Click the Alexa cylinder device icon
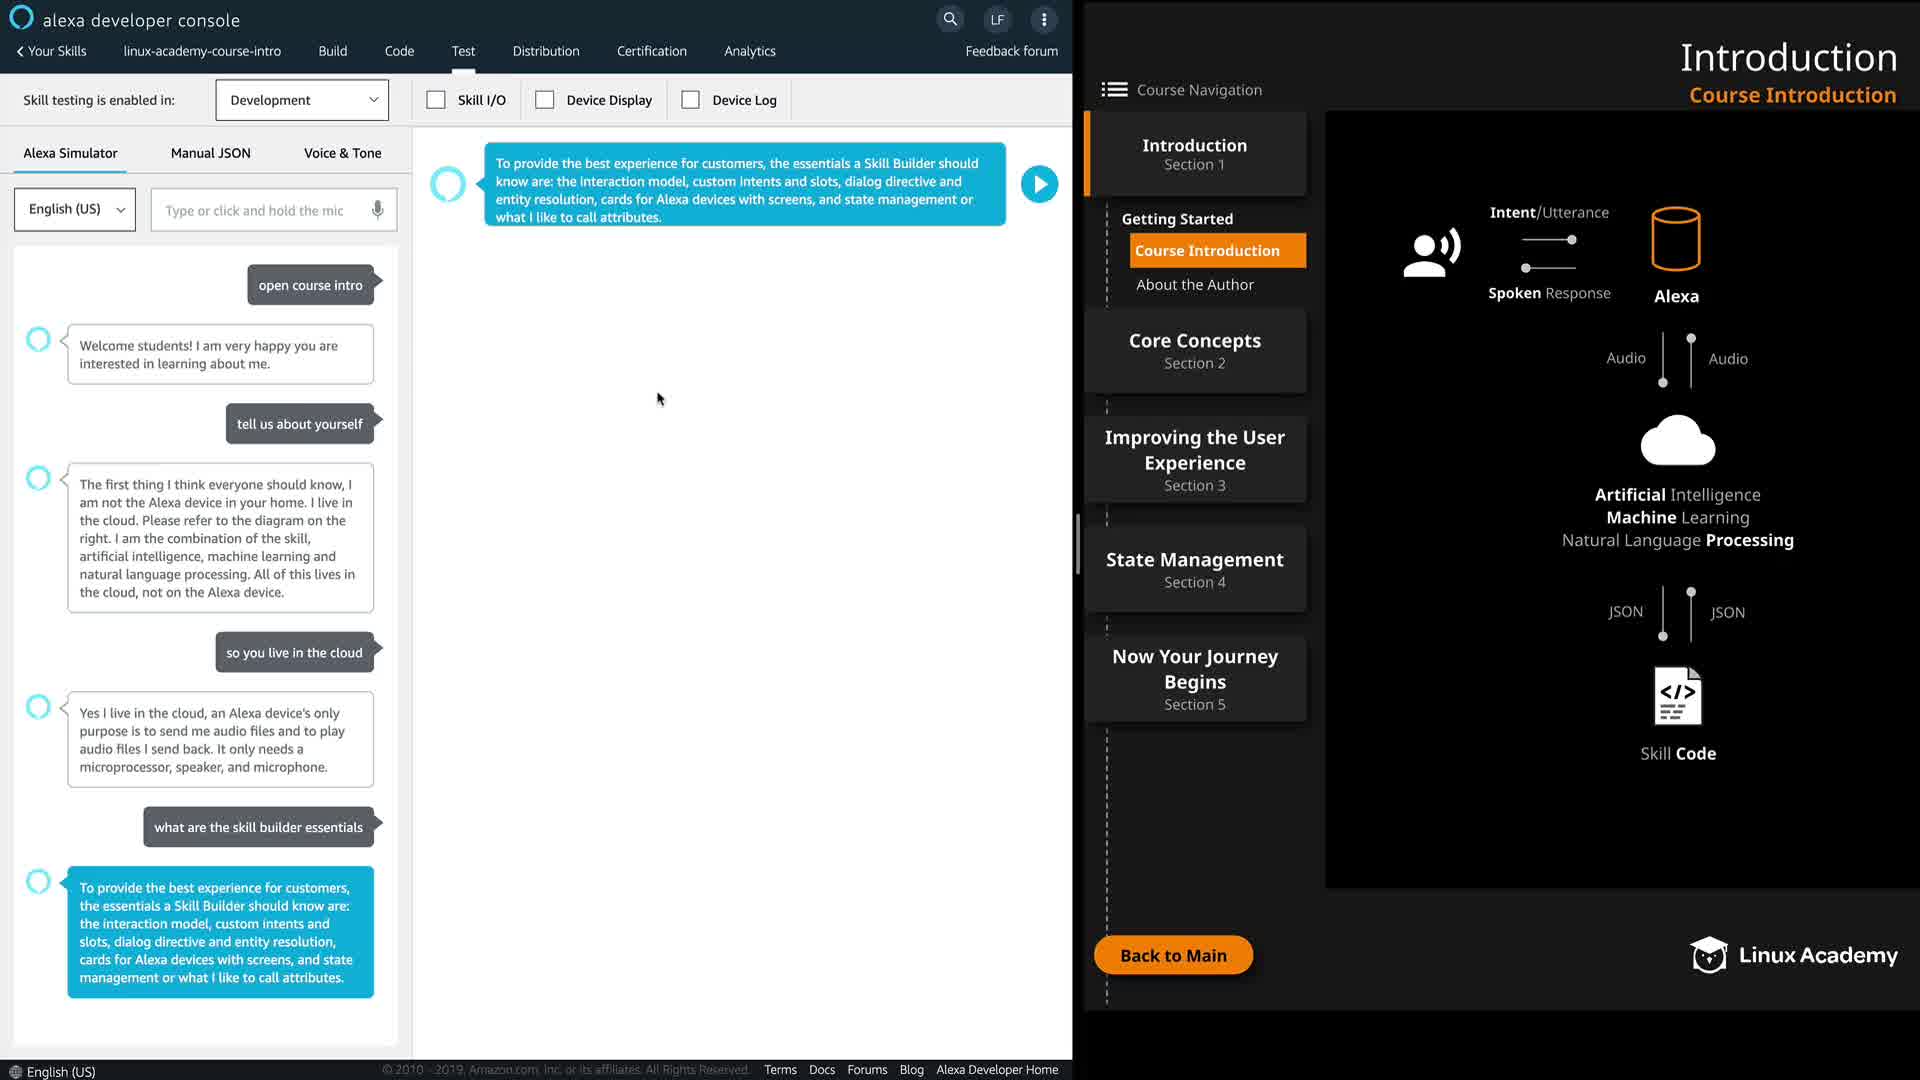Image resolution: width=1920 pixels, height=1080 pixels. (x=1675, y=239)
